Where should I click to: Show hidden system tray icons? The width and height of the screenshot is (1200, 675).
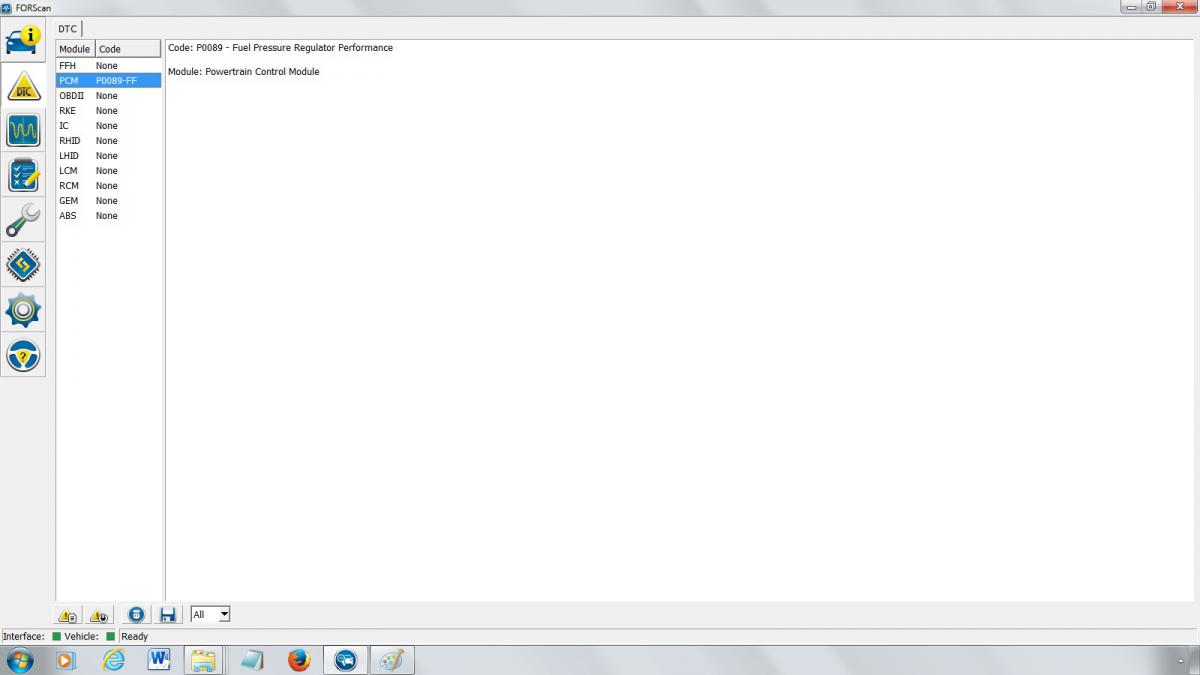point(1183,661)
